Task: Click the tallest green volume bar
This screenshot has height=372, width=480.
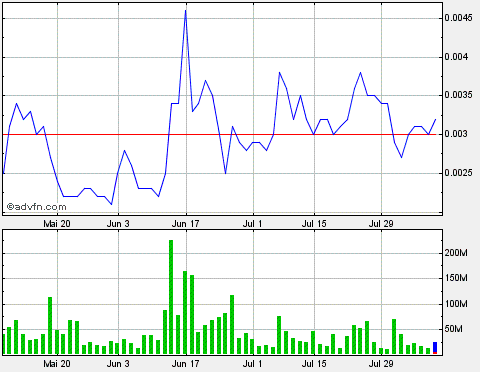Action: [x=171, y=297]
